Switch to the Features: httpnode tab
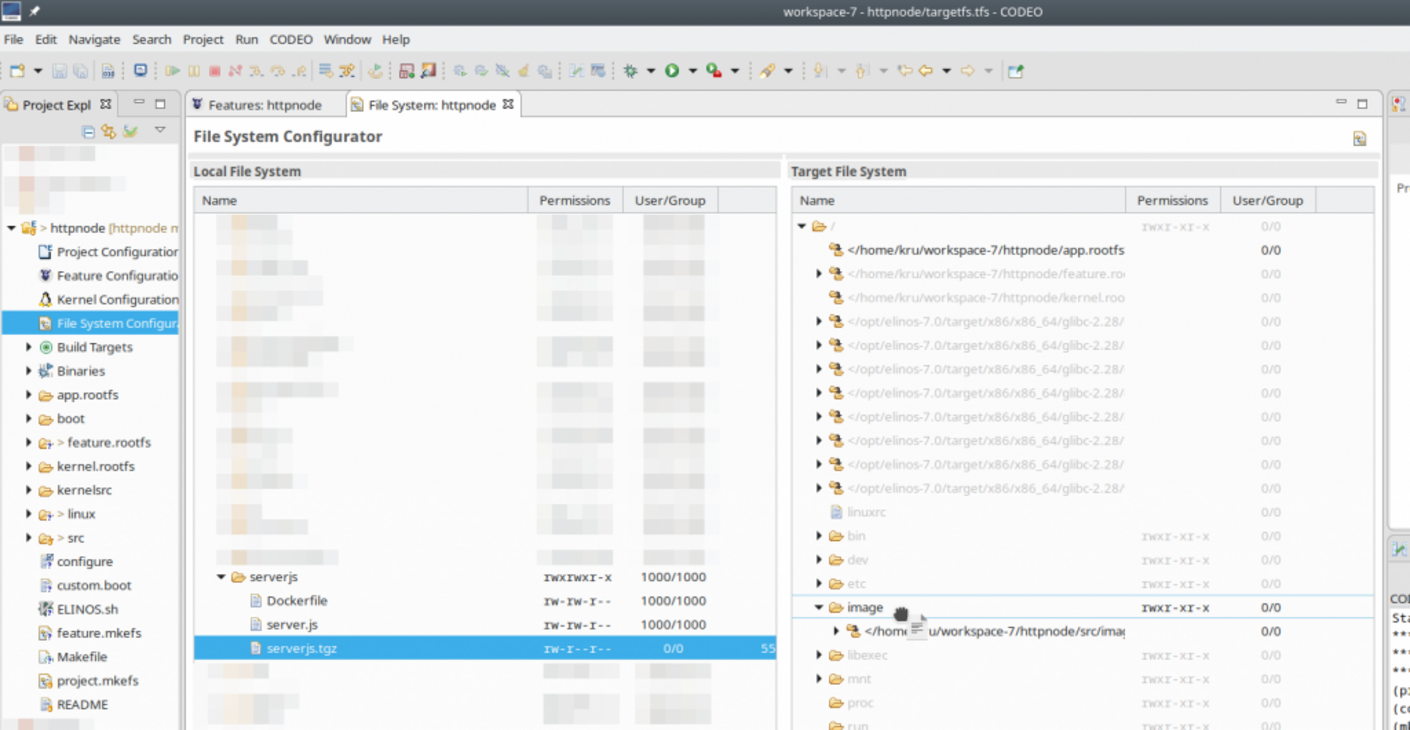Screen dimensions: 1410x730 click(264, 104)
